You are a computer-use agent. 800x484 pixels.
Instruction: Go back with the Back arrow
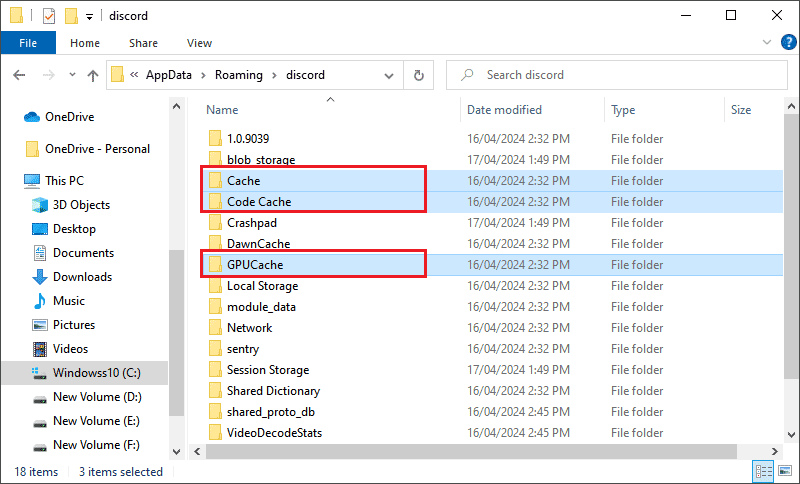[x=19, y=75]
